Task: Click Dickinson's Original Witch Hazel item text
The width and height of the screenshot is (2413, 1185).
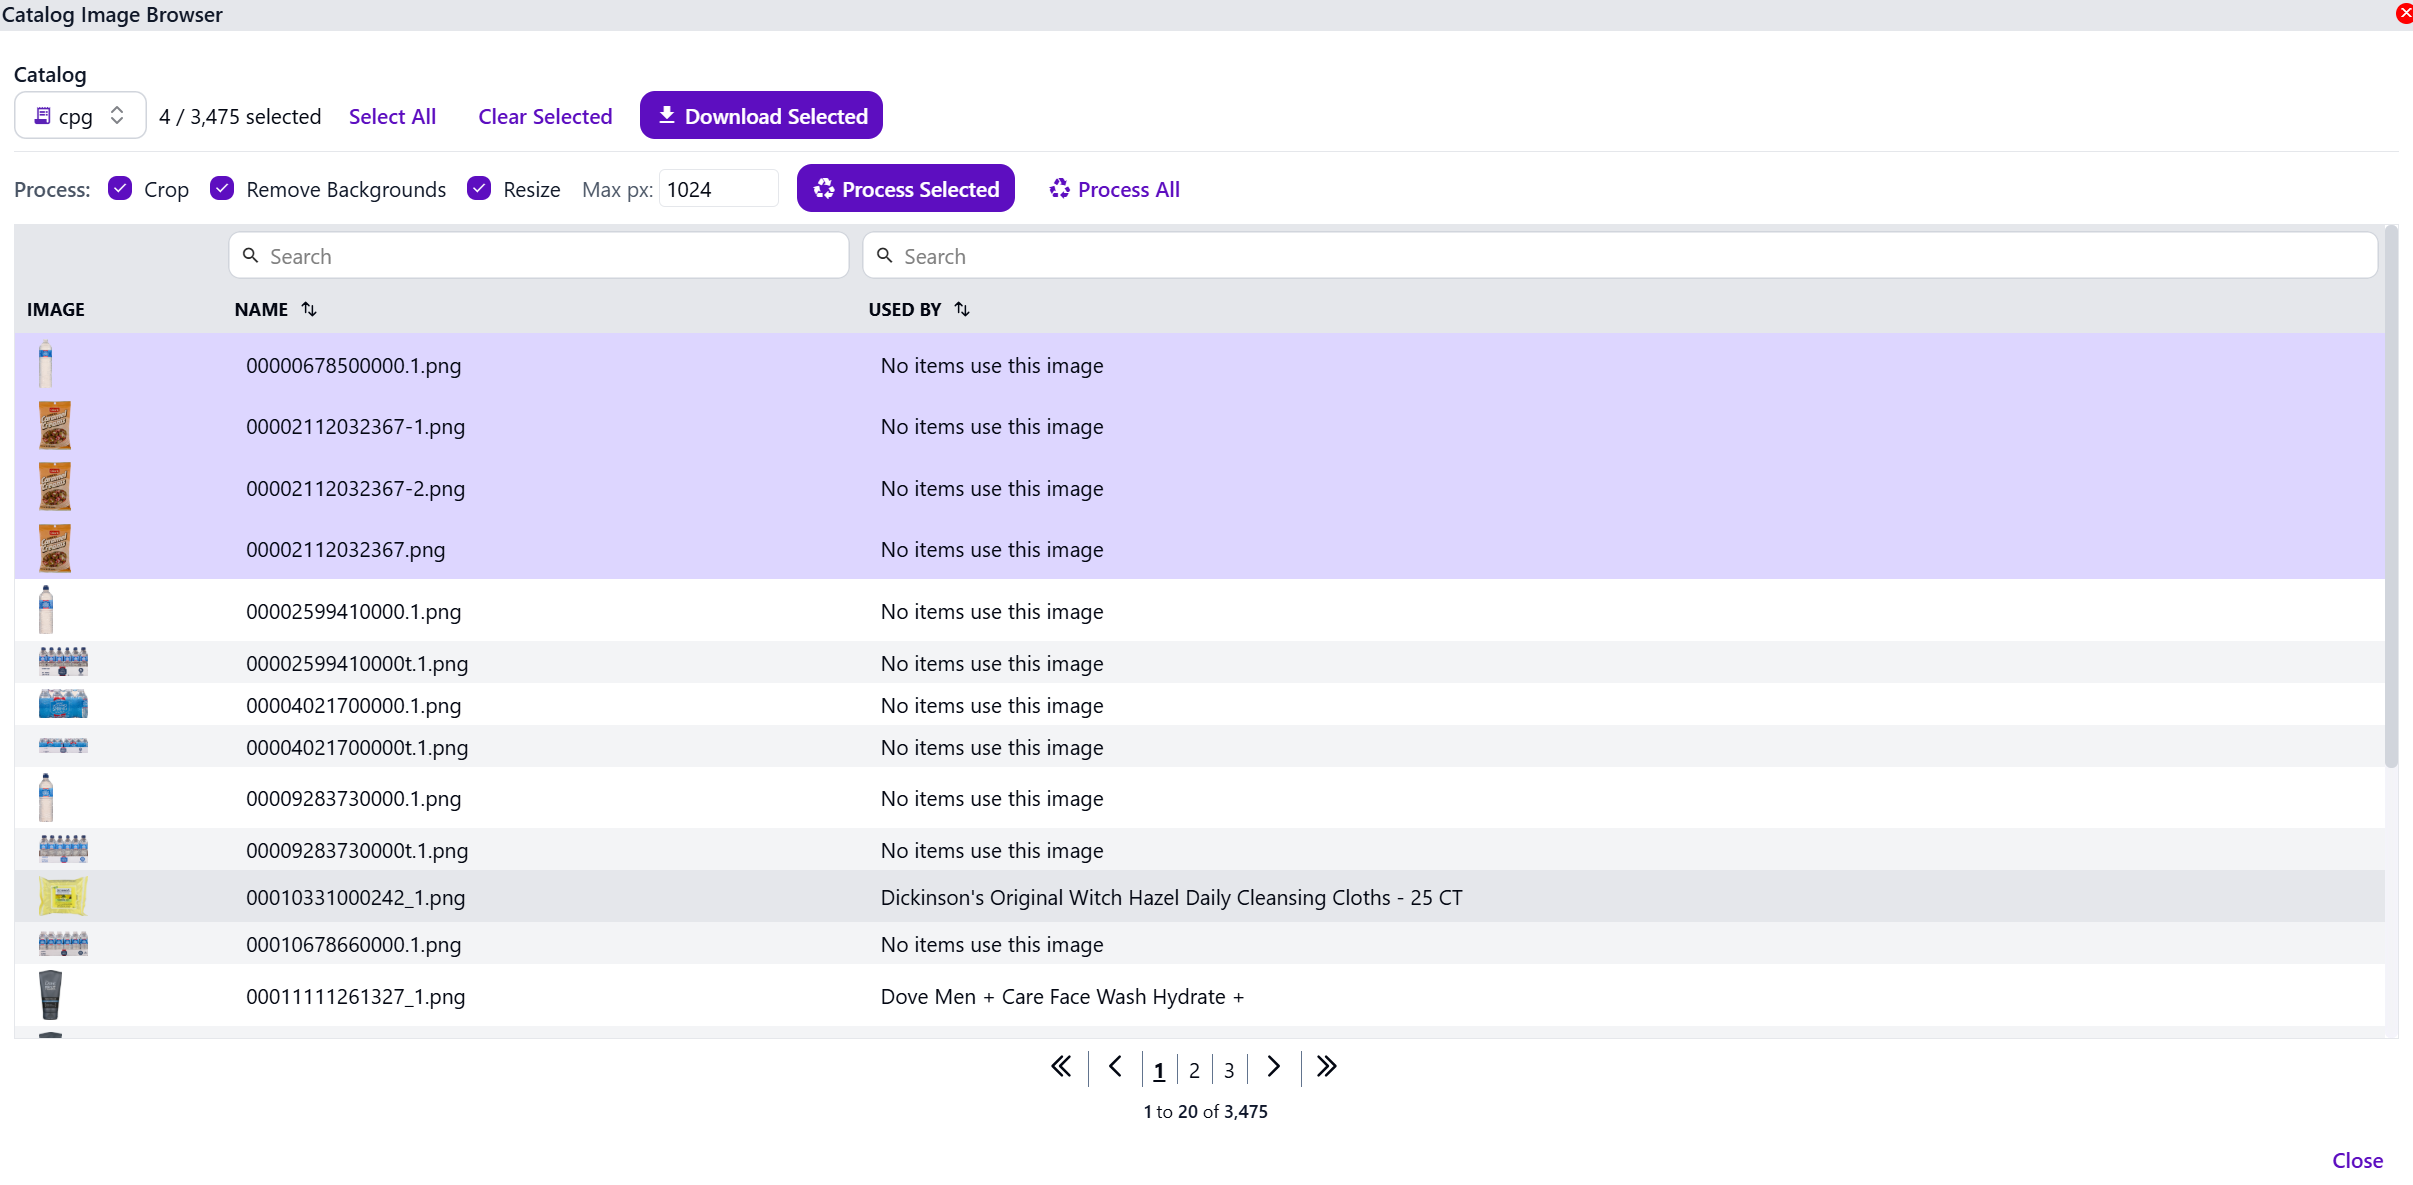Action: [x=1171, y=897]
